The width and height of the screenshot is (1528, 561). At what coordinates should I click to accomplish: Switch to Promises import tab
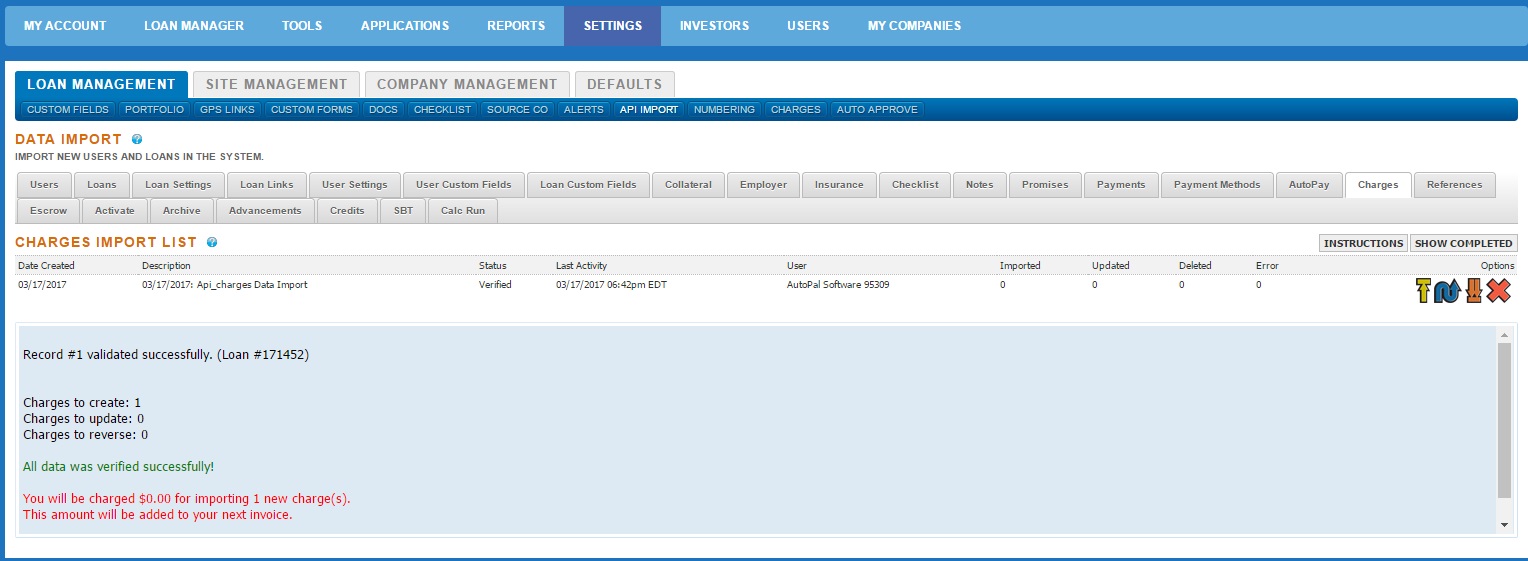pos(1045,185)
